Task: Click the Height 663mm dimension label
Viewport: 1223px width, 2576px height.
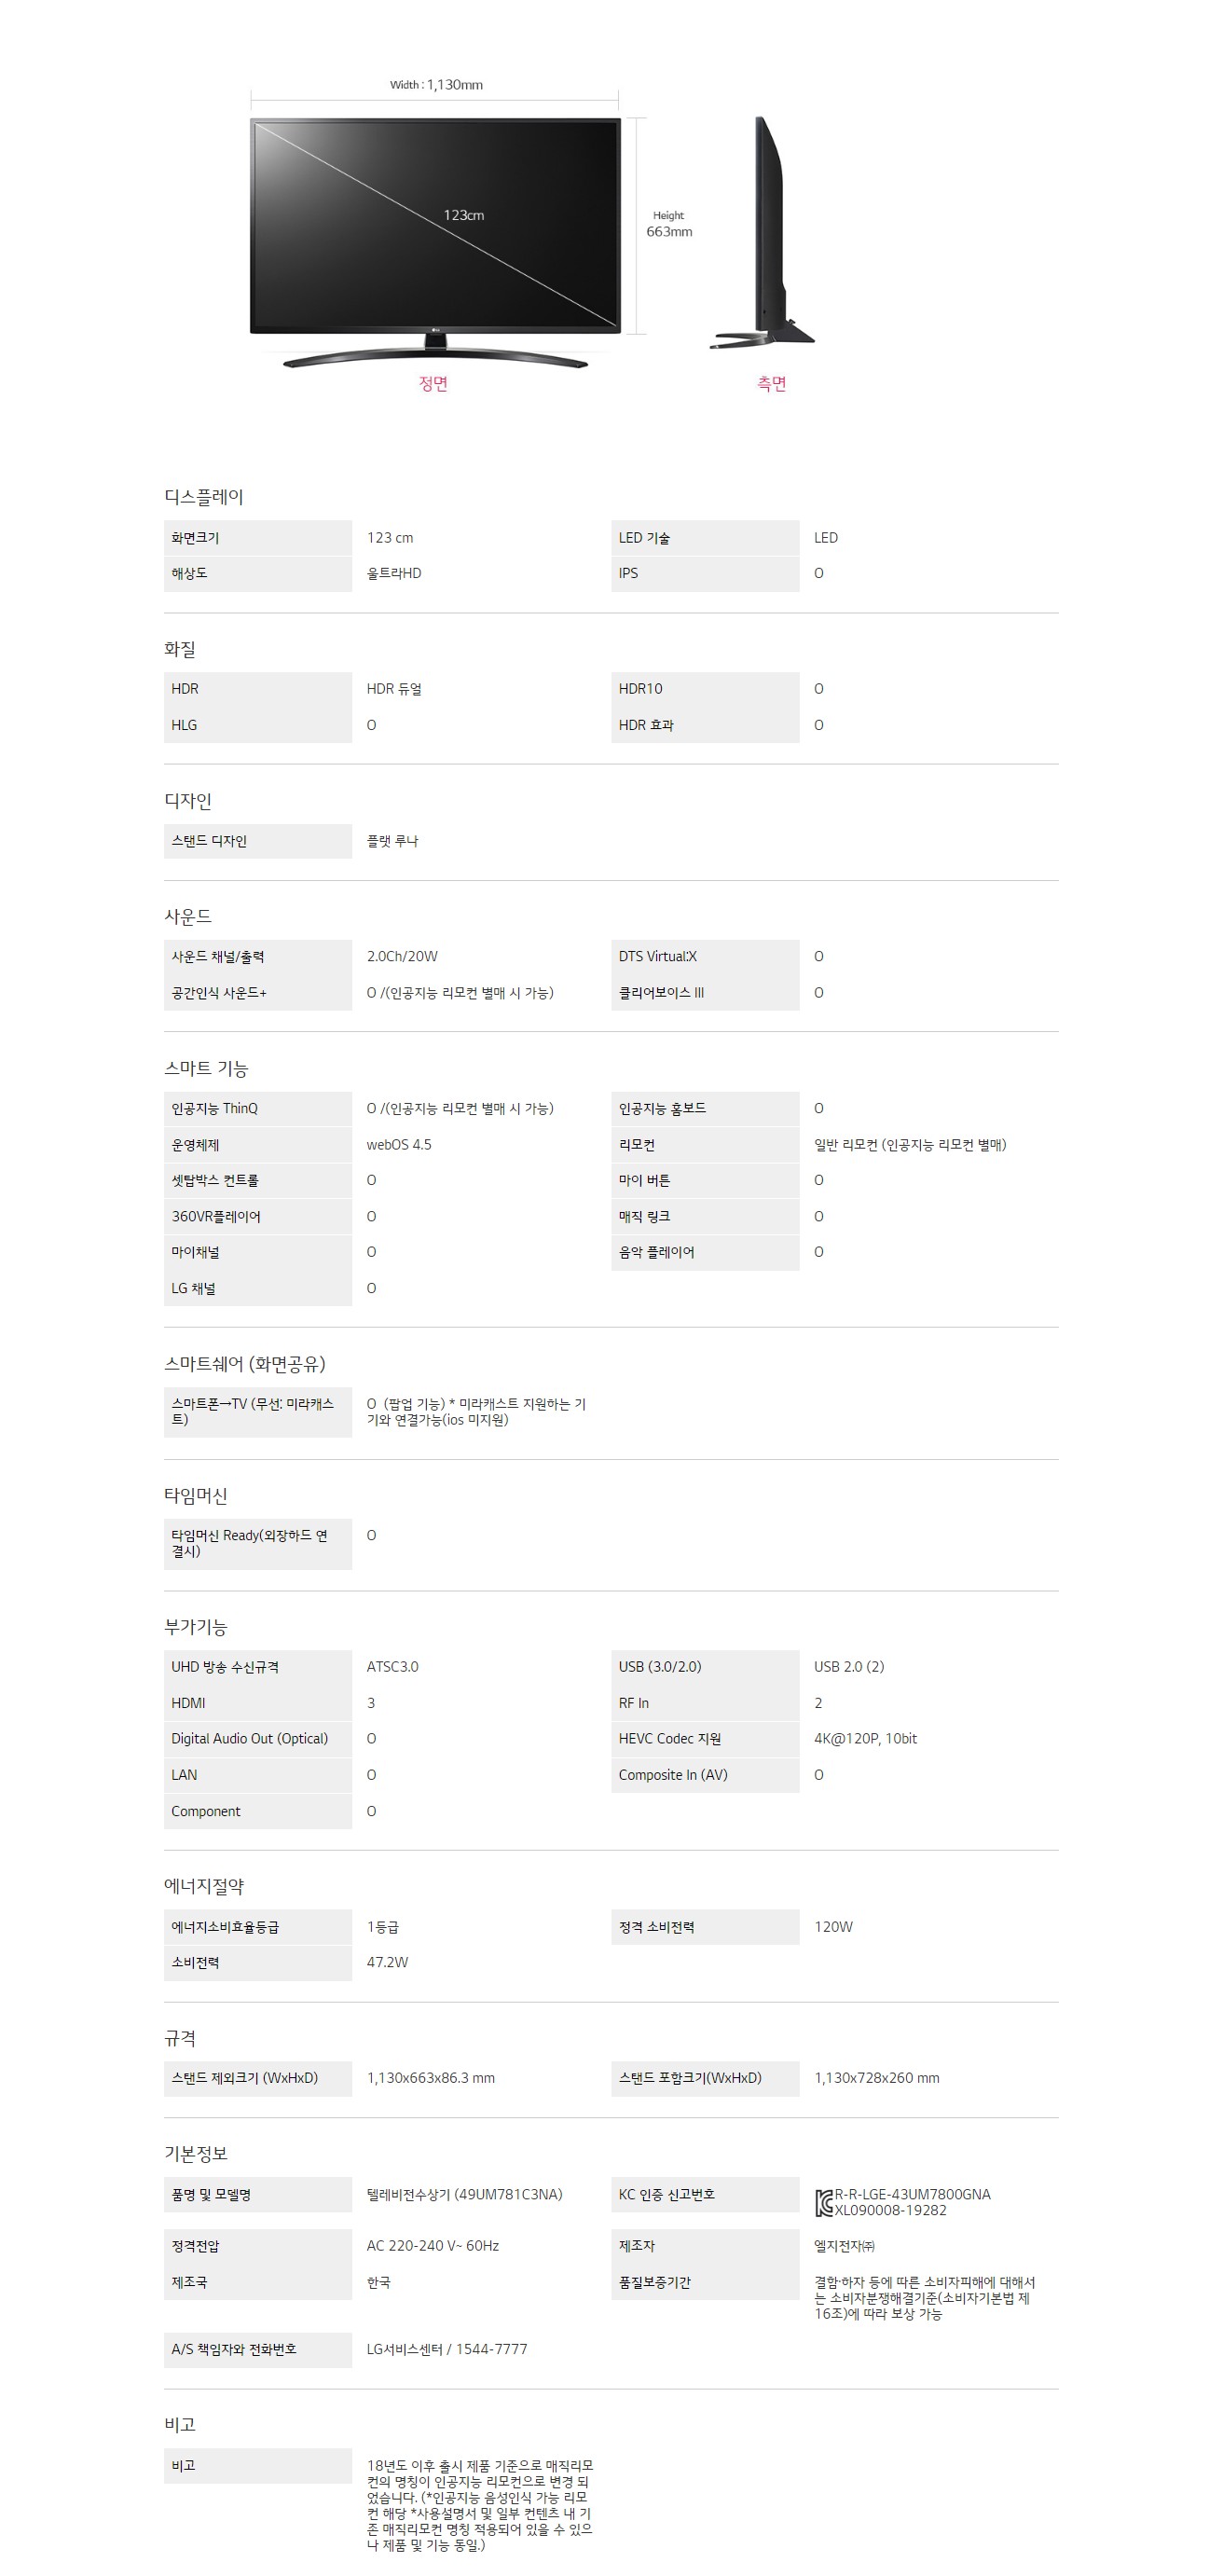Action: pyautogui.click(x=669, y=224)
